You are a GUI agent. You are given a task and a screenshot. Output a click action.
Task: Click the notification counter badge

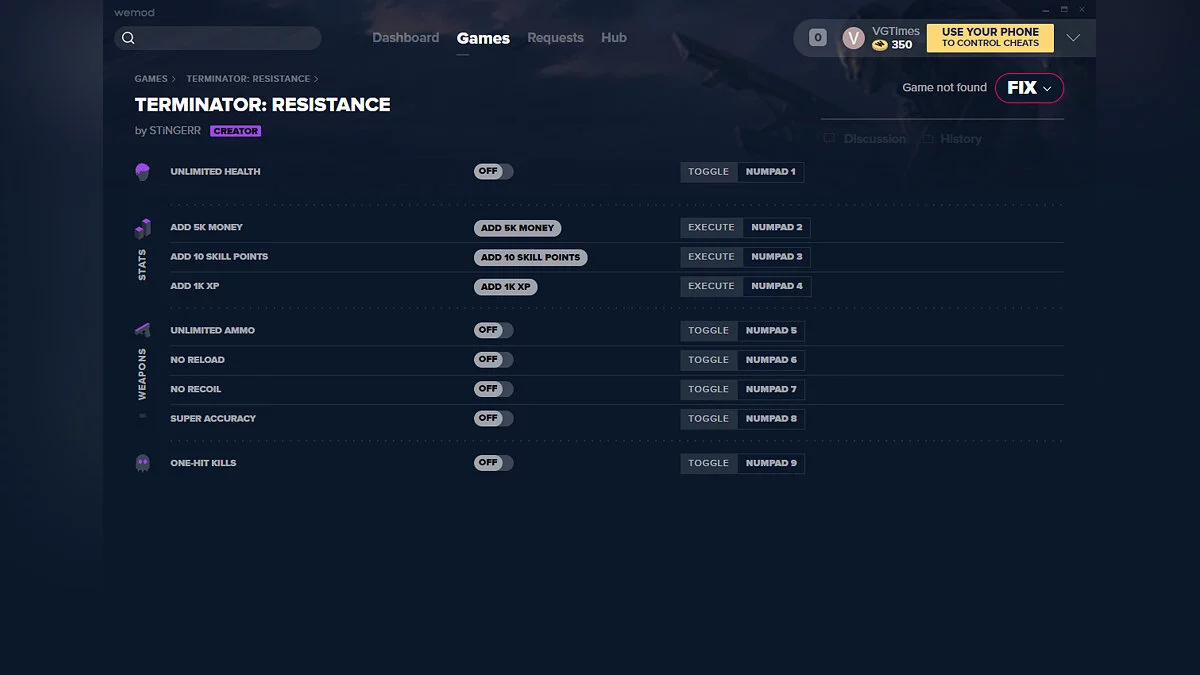817,38
